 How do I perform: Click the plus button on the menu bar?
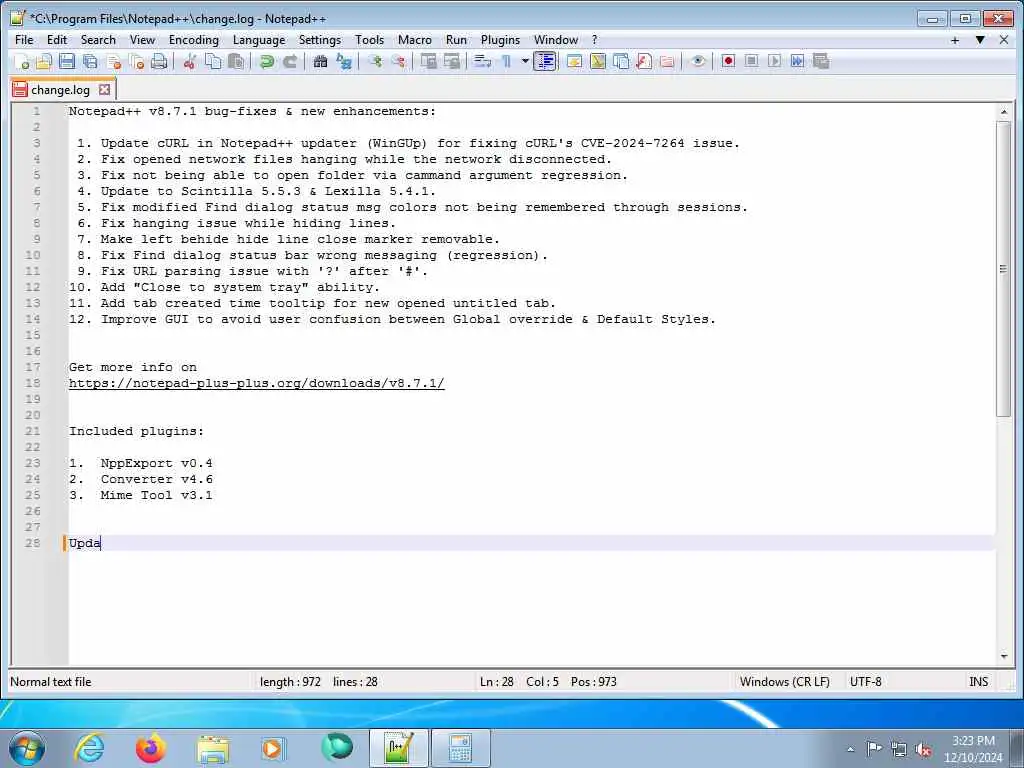tap(955, 40)
